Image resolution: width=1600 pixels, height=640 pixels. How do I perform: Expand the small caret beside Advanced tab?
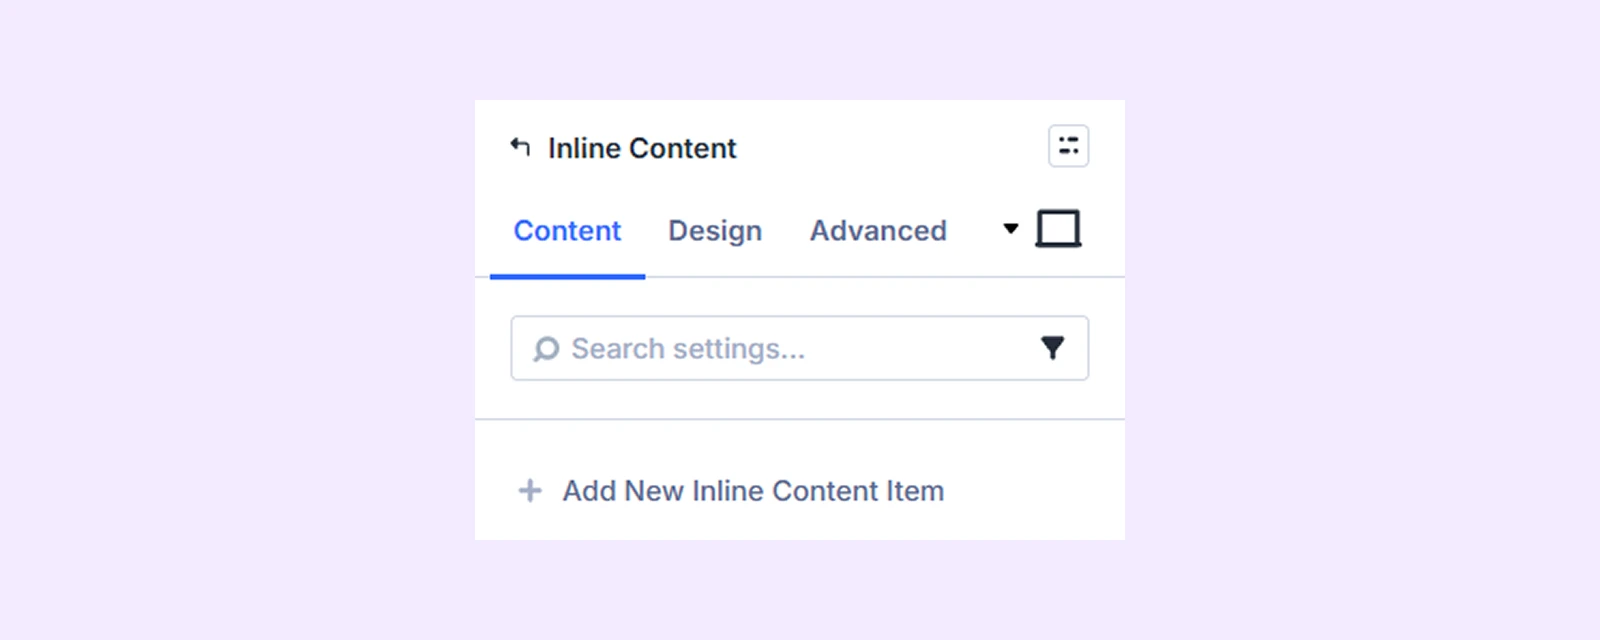[x=1011, y=229]
